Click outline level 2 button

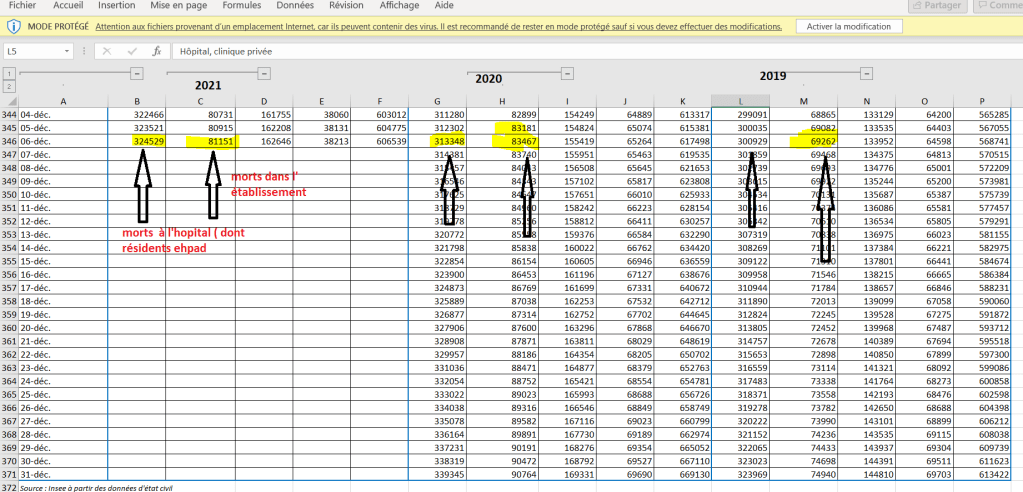click(x=9, y=87)
